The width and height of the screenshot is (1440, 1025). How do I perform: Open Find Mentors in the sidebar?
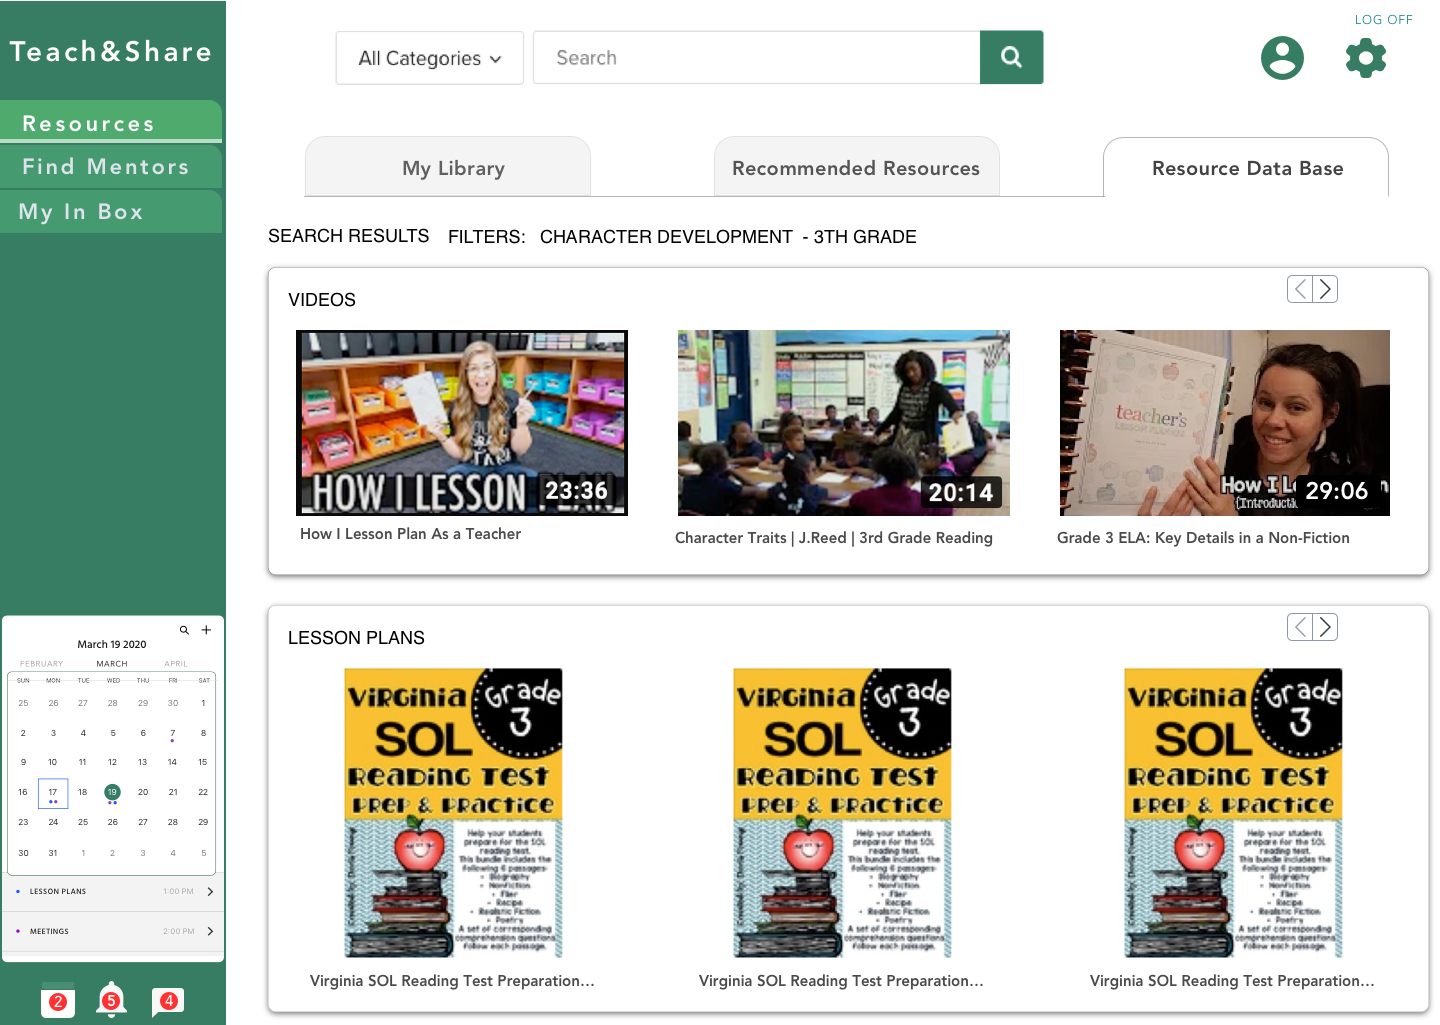(106, 167)
